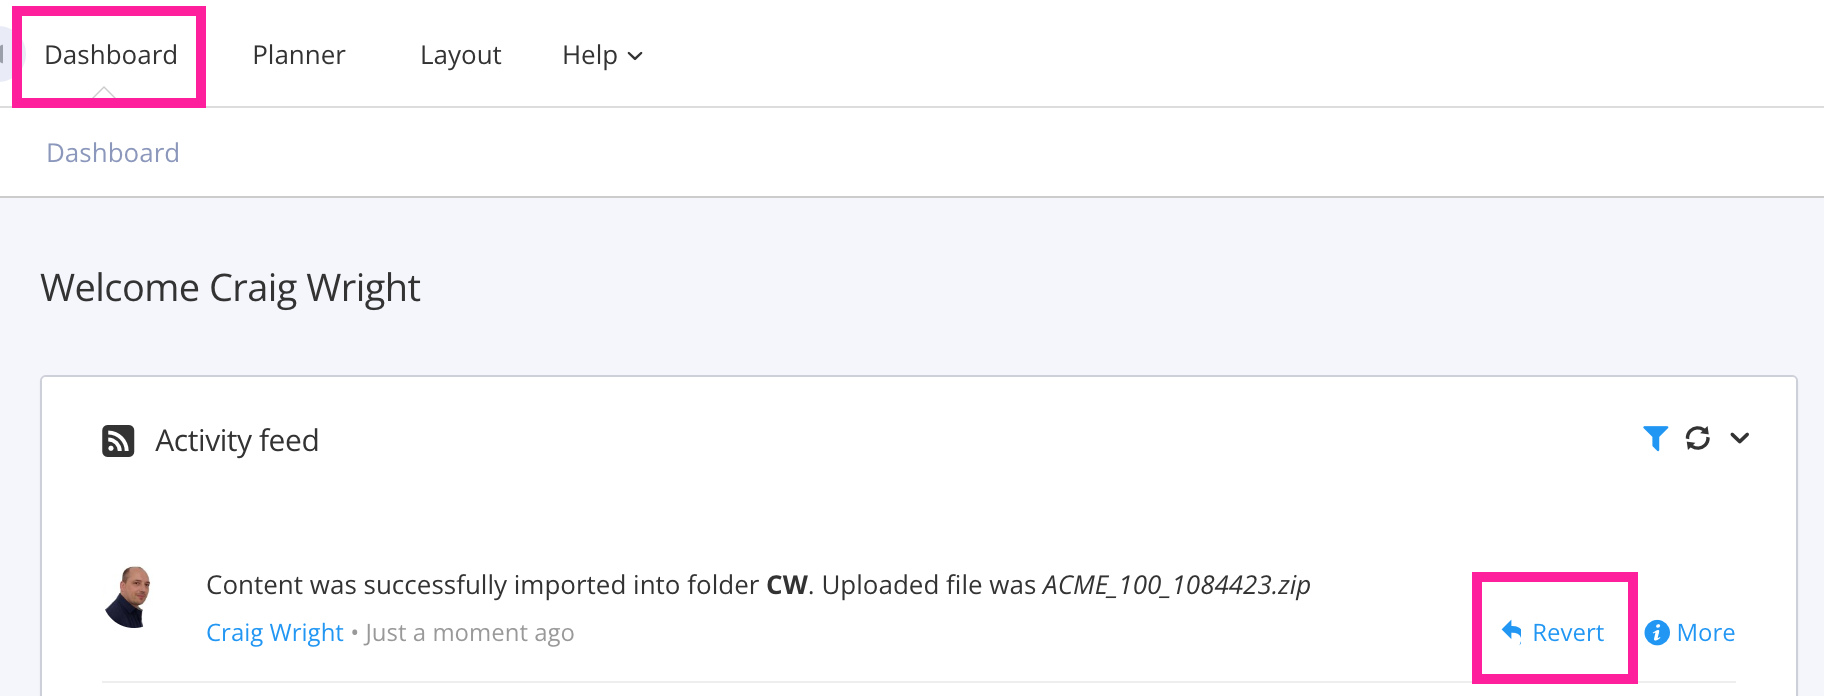Open the Layout tab
Viewport: 1824px width, 696px height.
pos(460,55)
